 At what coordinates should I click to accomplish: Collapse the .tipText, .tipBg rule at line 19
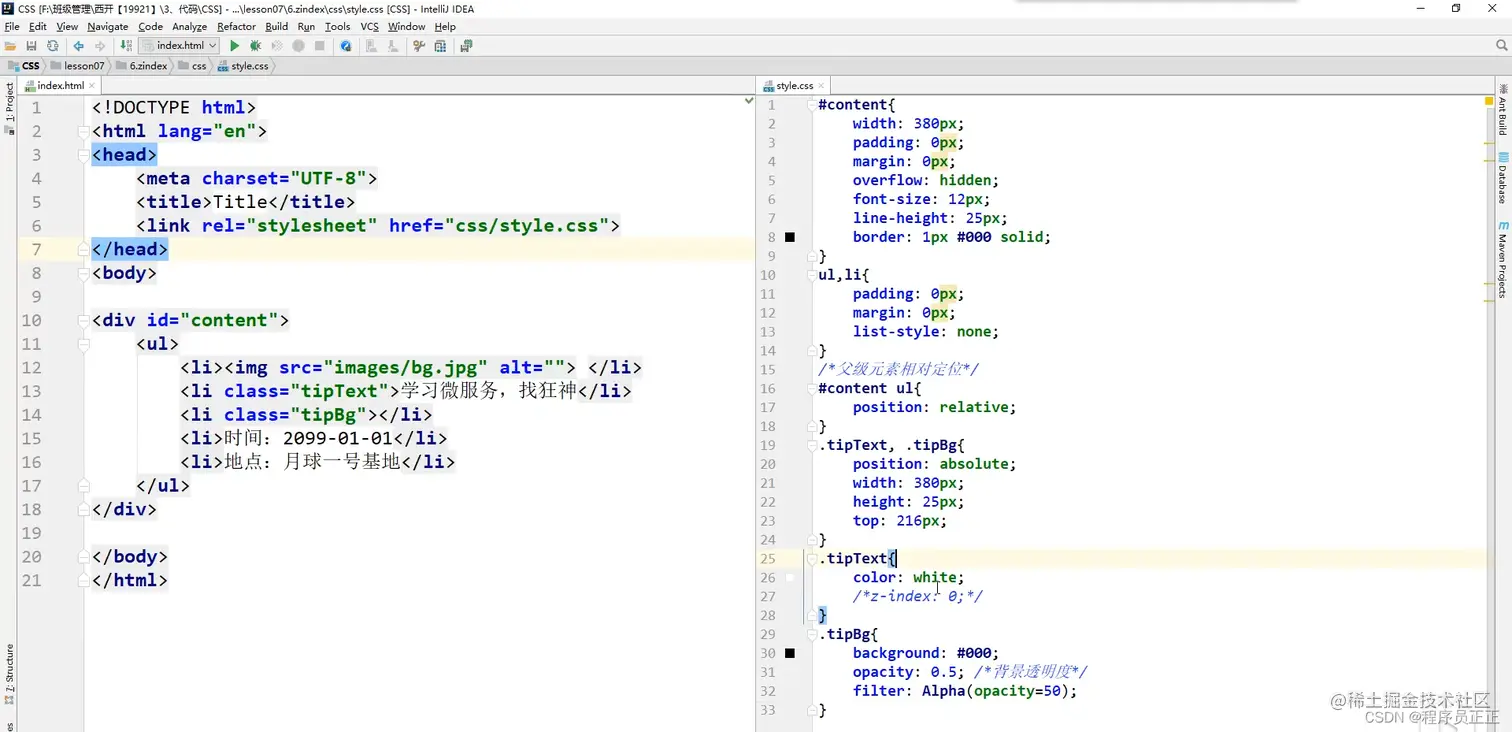(x=811, y=445)
